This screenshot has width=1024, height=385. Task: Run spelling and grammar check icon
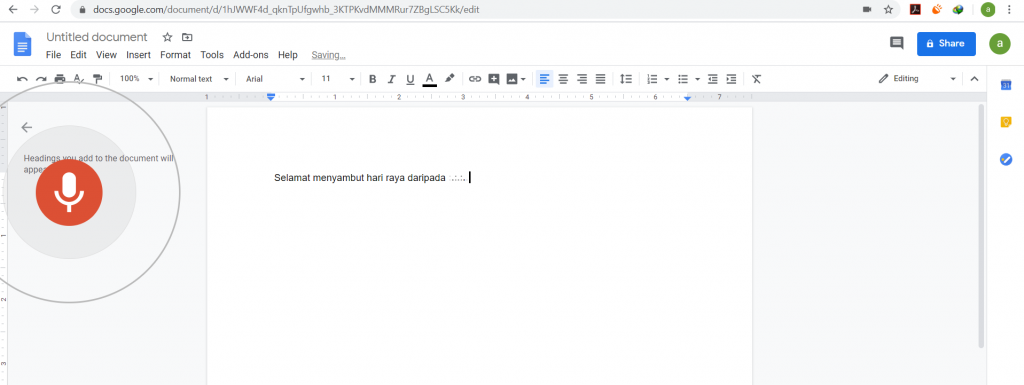79,79
